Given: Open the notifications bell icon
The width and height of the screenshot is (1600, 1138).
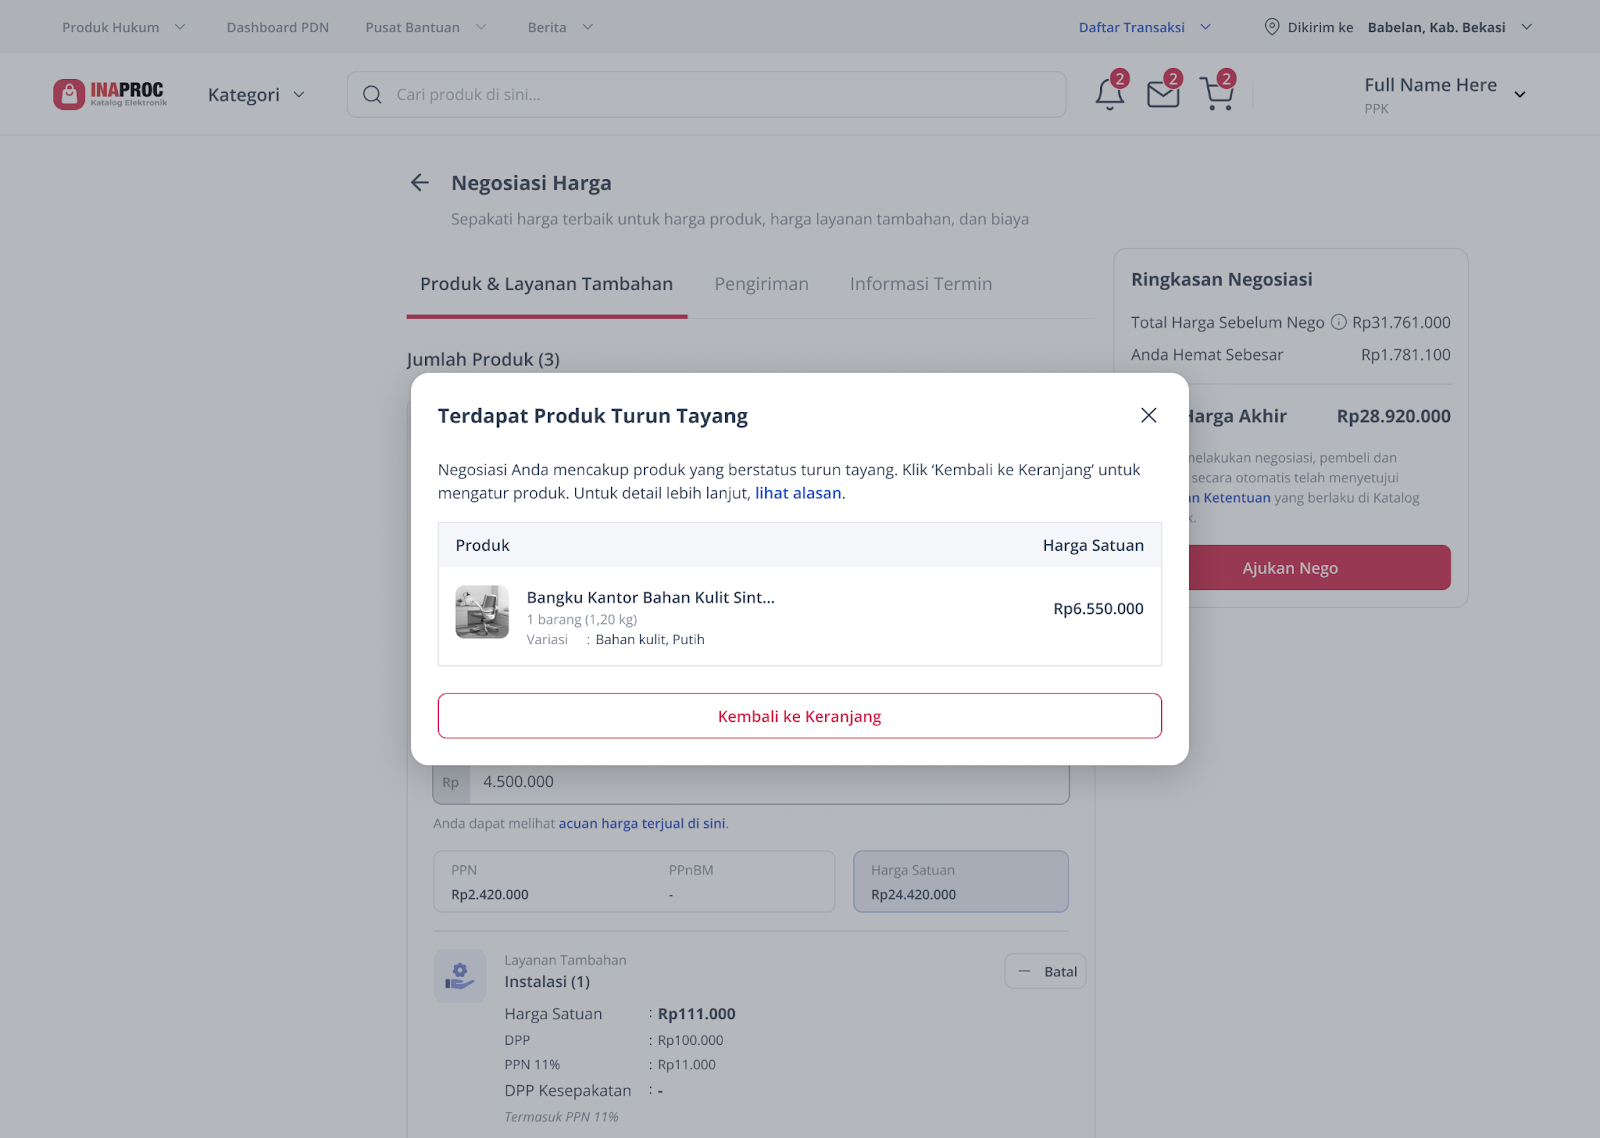Looking at the screenshot, I should coord(1109,94).
